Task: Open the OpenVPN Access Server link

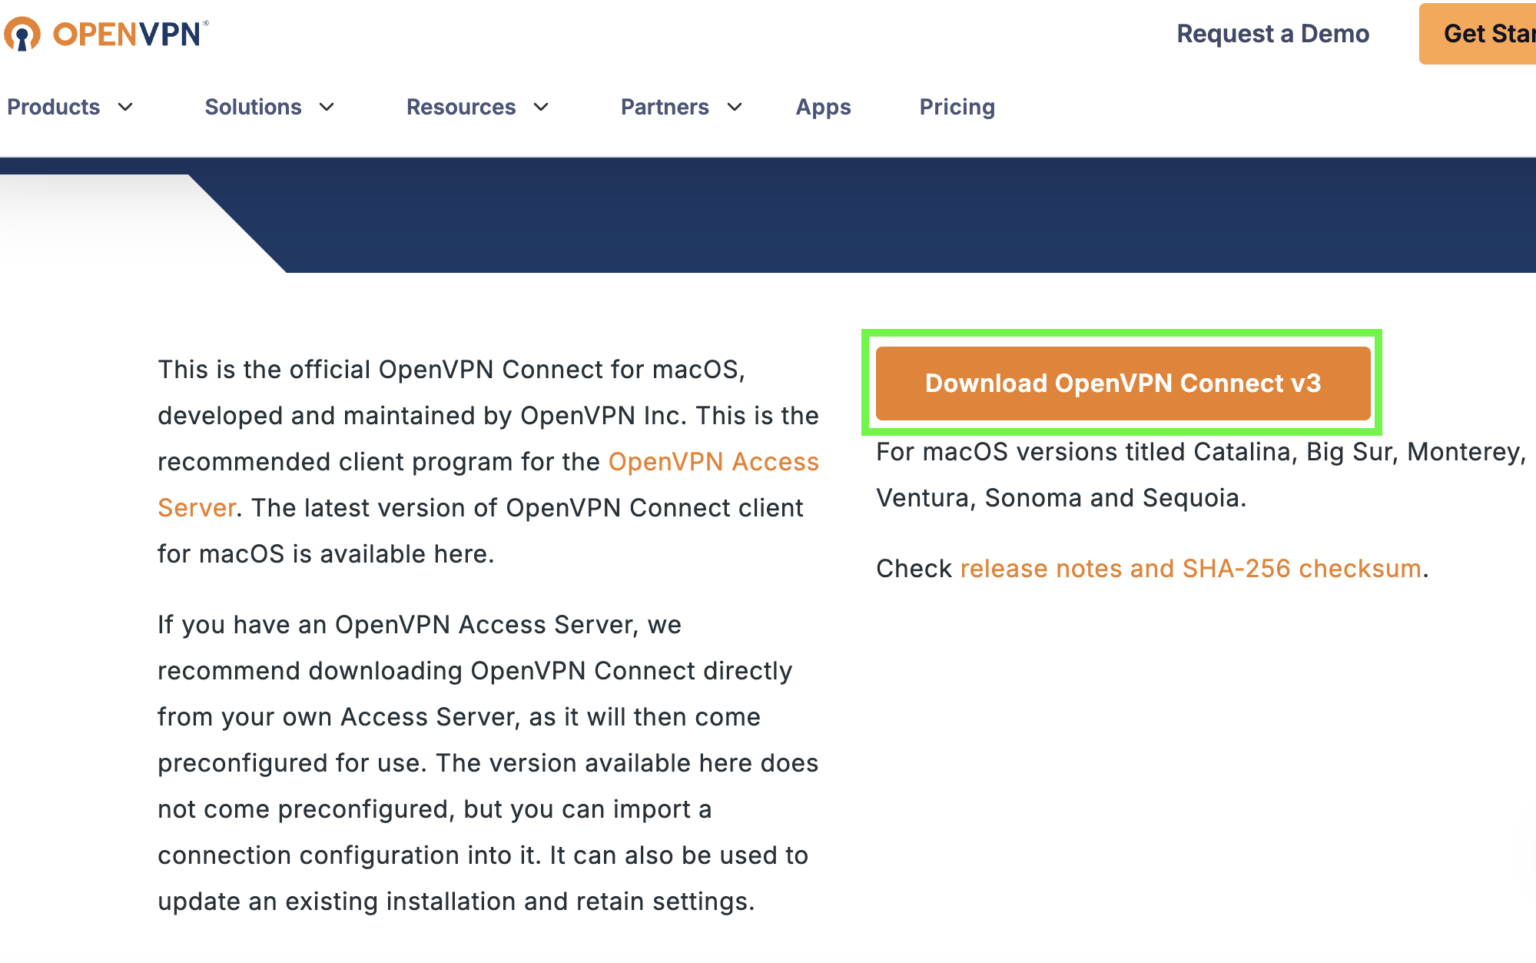Action: coord(713,461)
